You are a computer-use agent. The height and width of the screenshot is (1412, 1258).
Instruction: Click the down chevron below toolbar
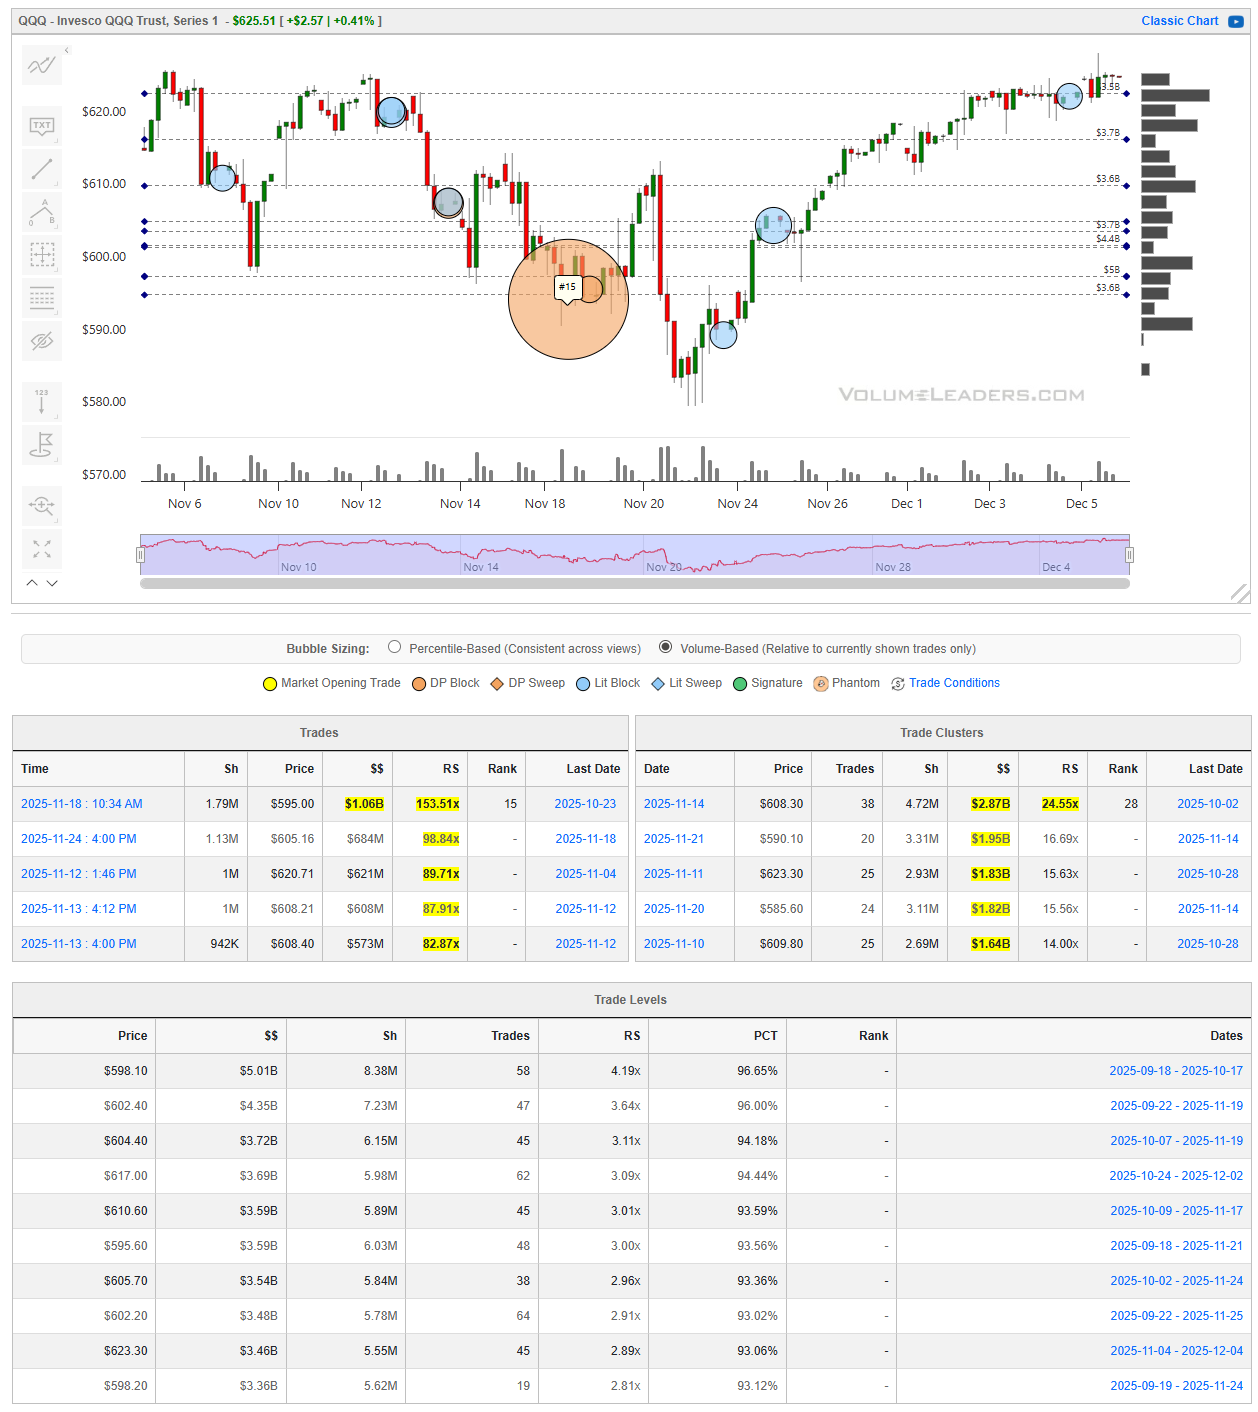click(x=52, y=583)
